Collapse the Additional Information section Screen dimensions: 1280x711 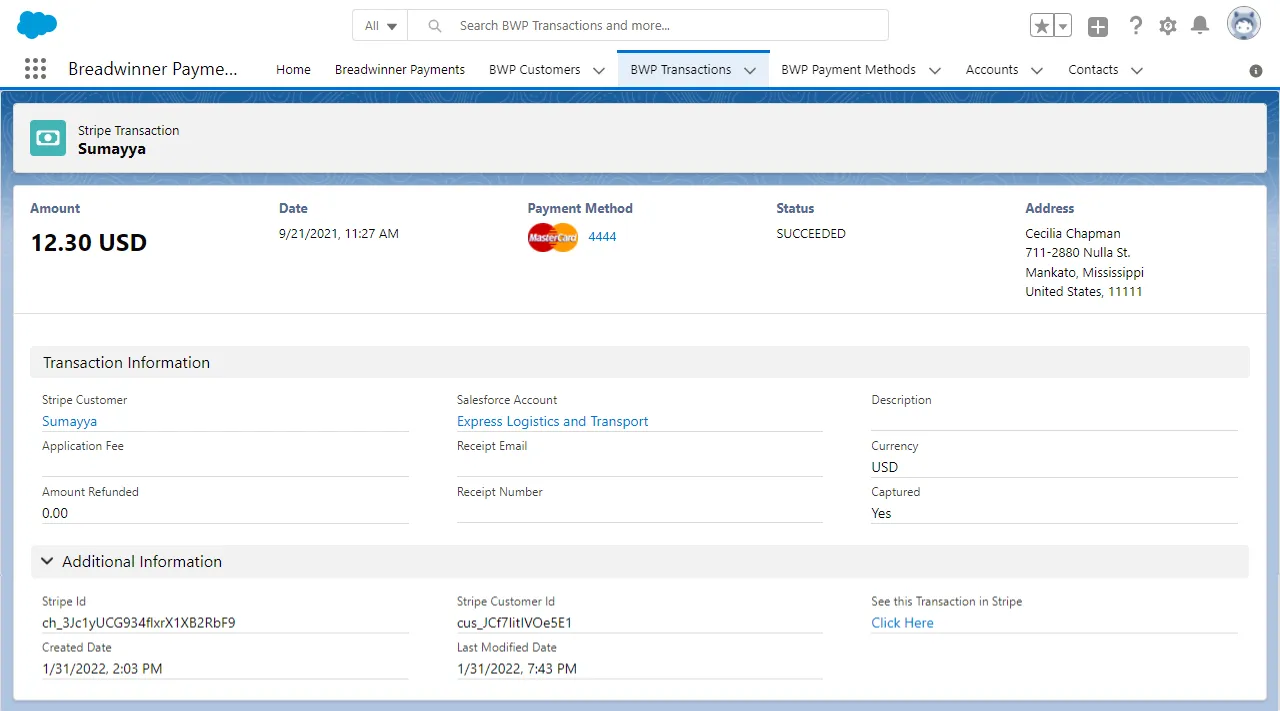tap(46, 562)
